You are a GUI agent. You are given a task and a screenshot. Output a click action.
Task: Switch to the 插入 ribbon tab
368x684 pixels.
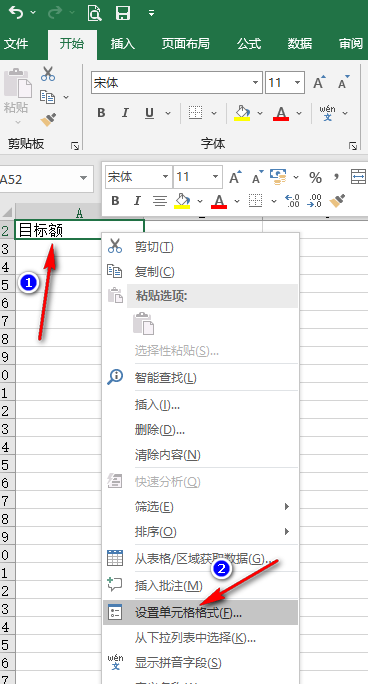coord(123,44)
